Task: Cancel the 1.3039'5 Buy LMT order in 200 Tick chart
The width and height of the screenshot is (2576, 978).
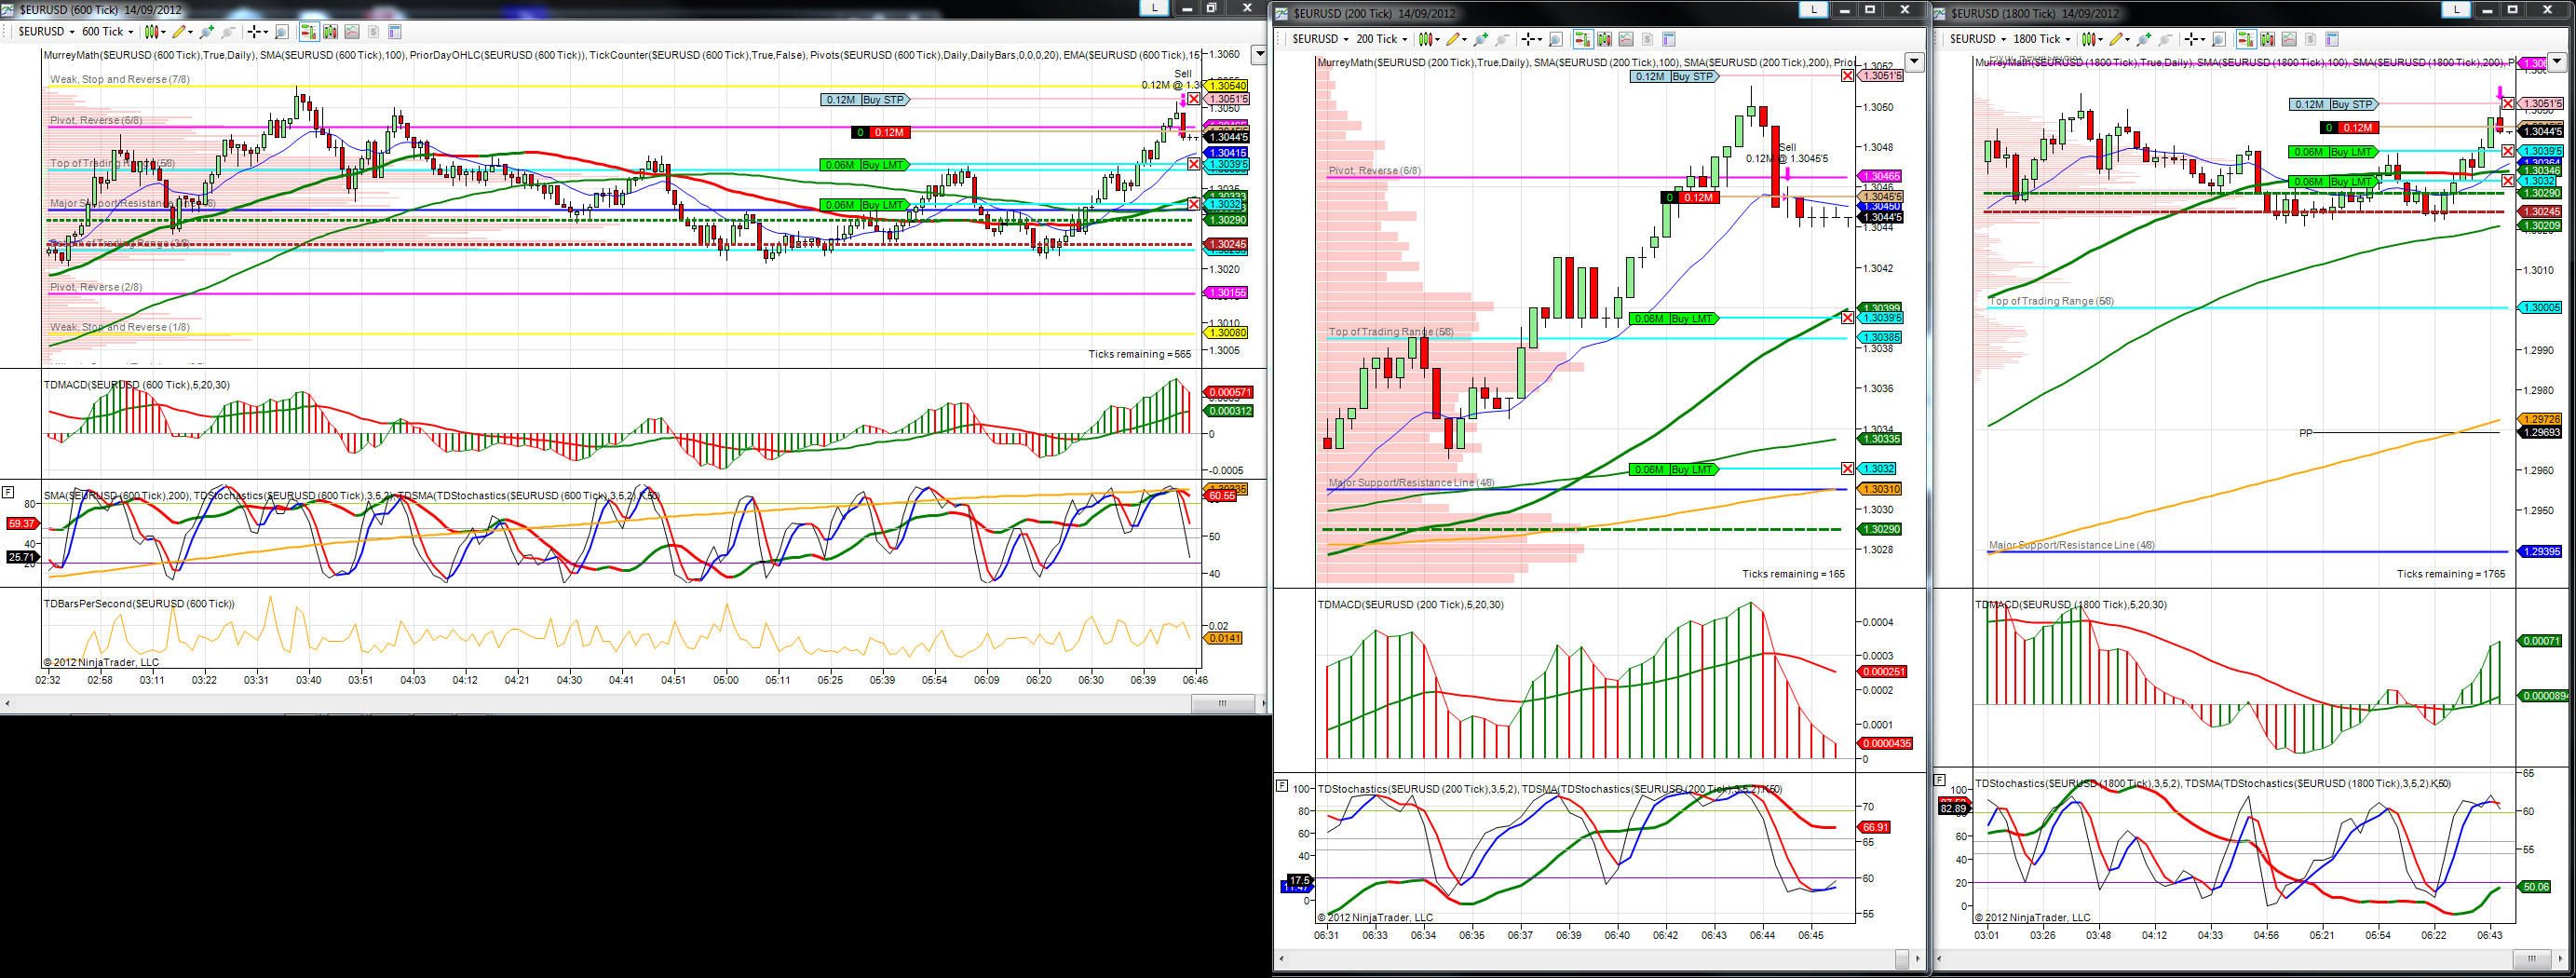Action: 1847,317
